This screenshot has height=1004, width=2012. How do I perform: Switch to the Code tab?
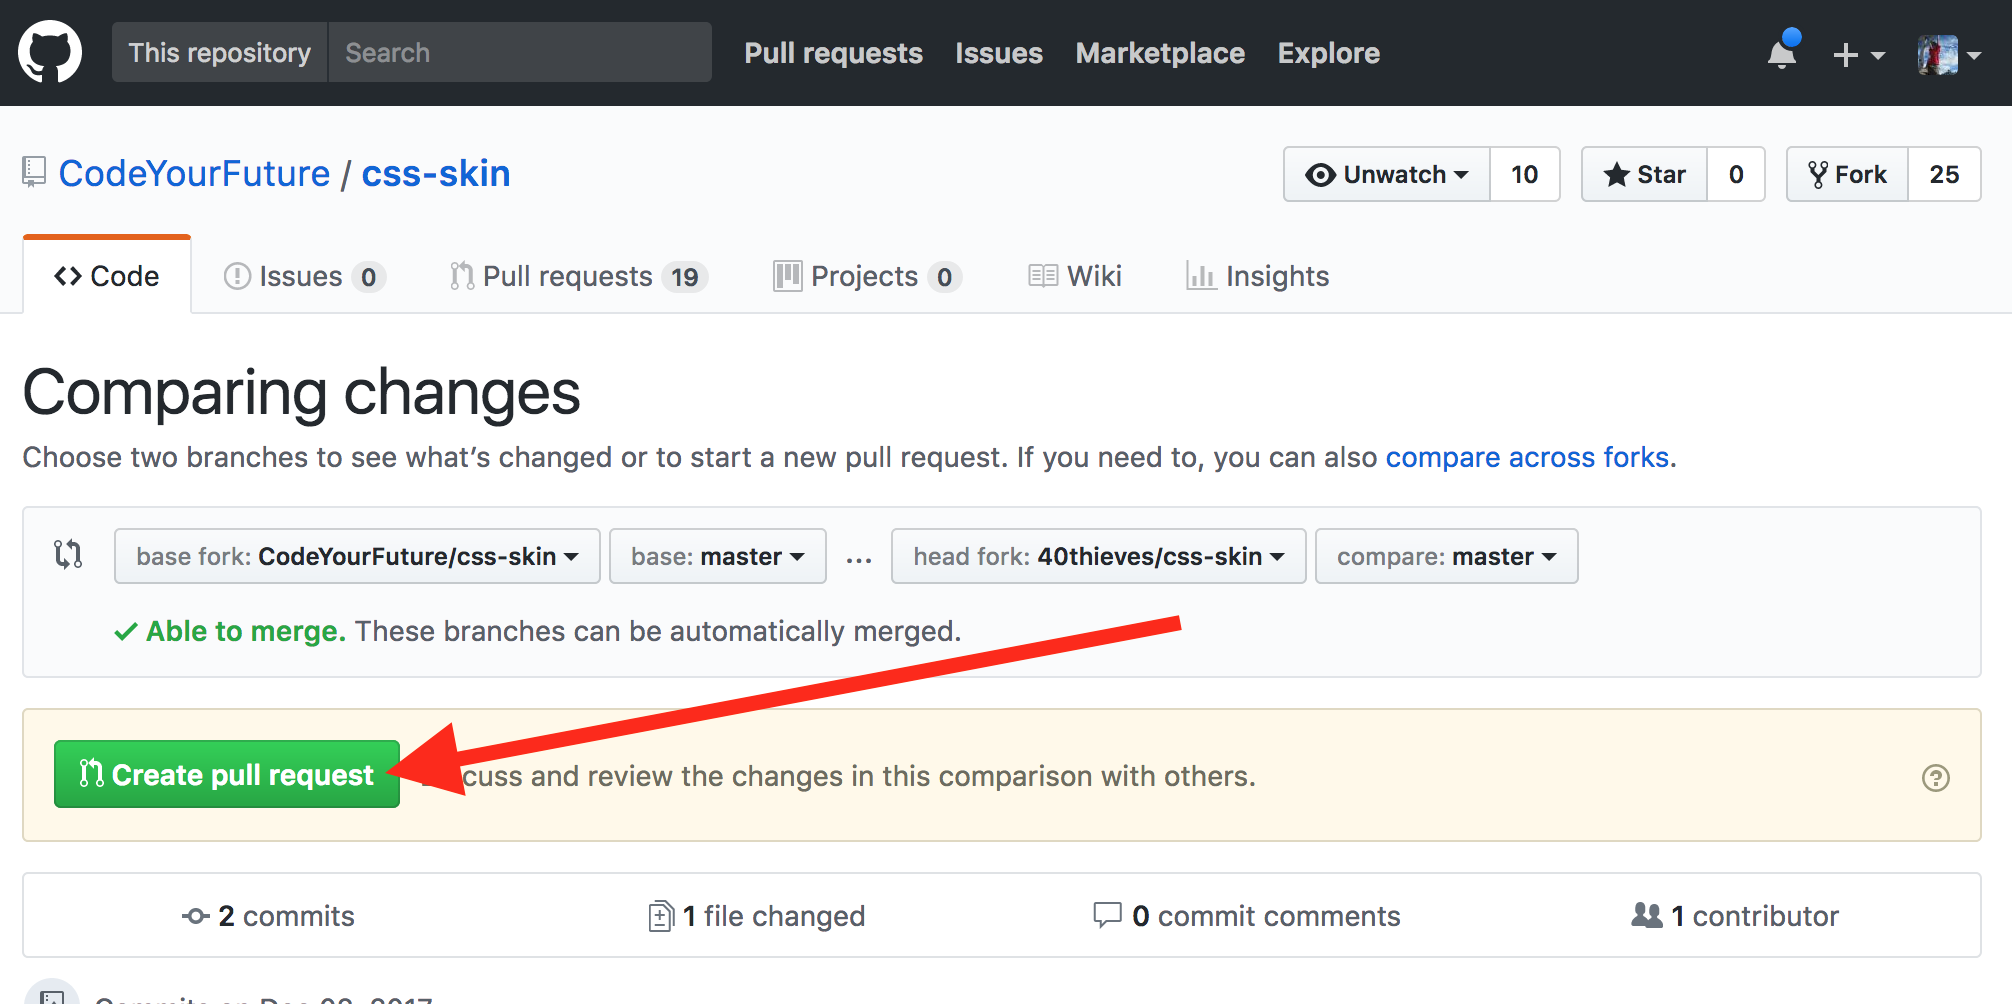tap(107, 276)
